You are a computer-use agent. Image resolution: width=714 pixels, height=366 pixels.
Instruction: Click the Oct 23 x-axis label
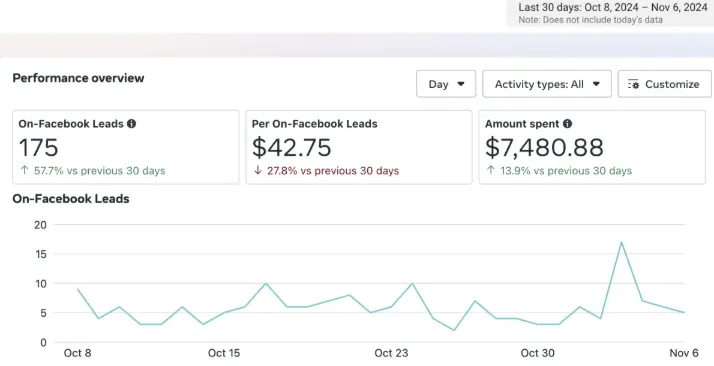[391, 353]
